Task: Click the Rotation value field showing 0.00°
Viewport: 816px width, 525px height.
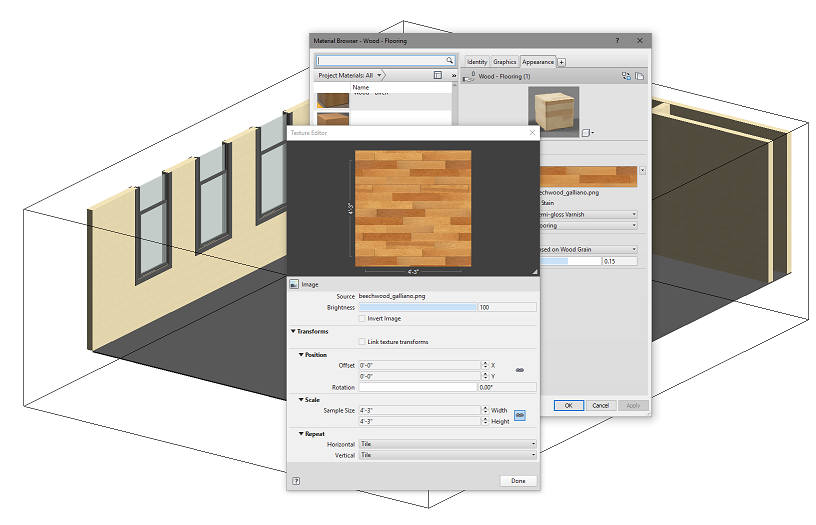Action: coord(507,387)
